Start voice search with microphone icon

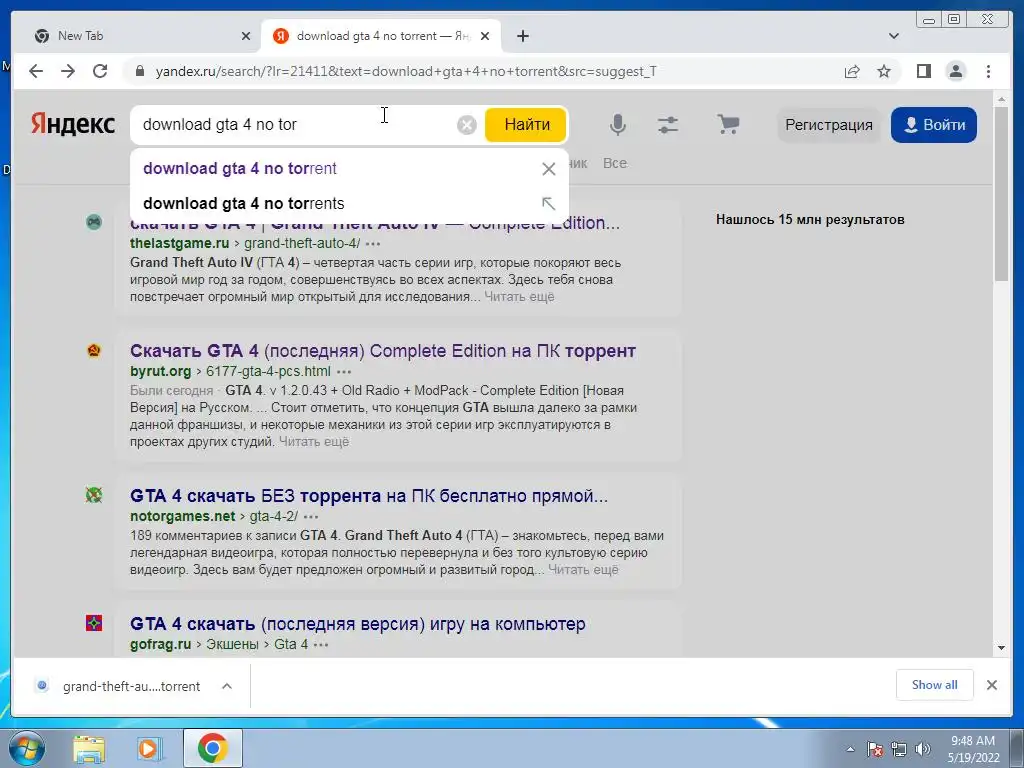[x=618, y=124]
